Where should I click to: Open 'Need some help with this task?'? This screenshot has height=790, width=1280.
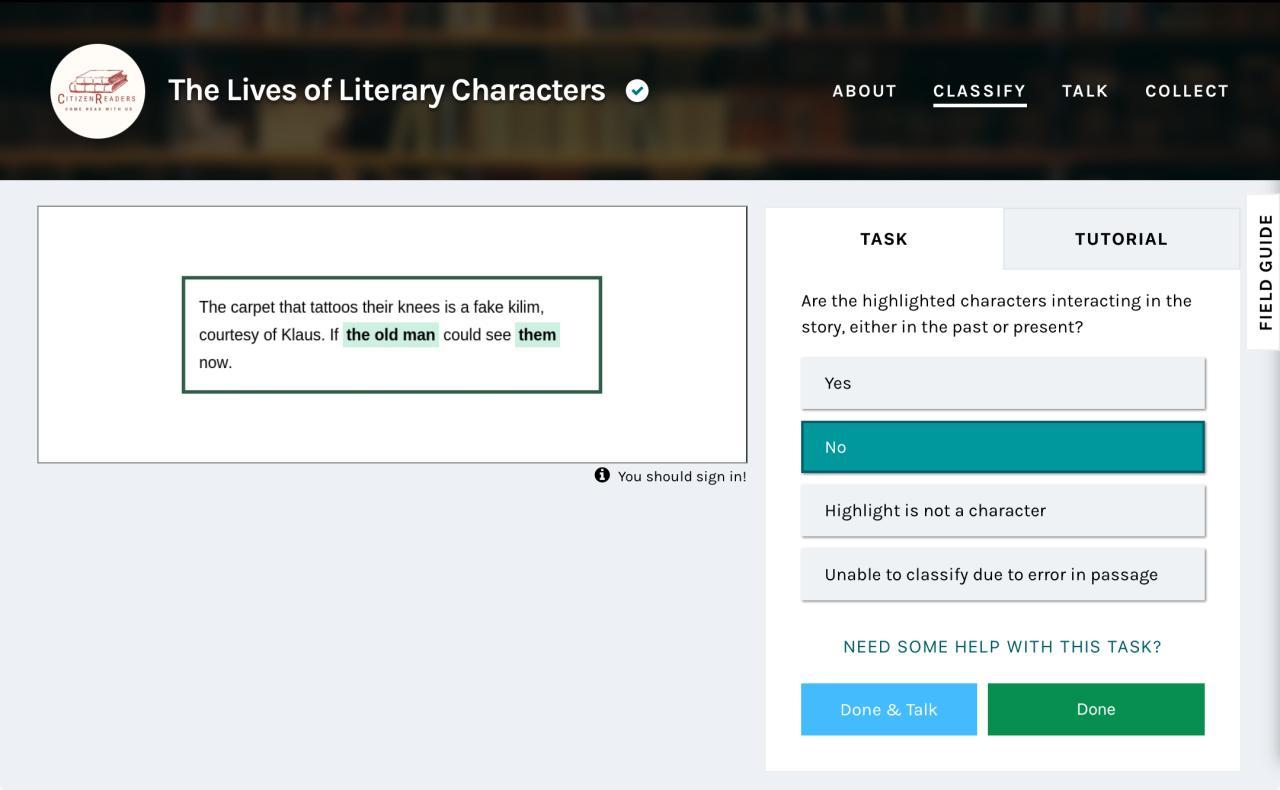[x=1002, y=647]
